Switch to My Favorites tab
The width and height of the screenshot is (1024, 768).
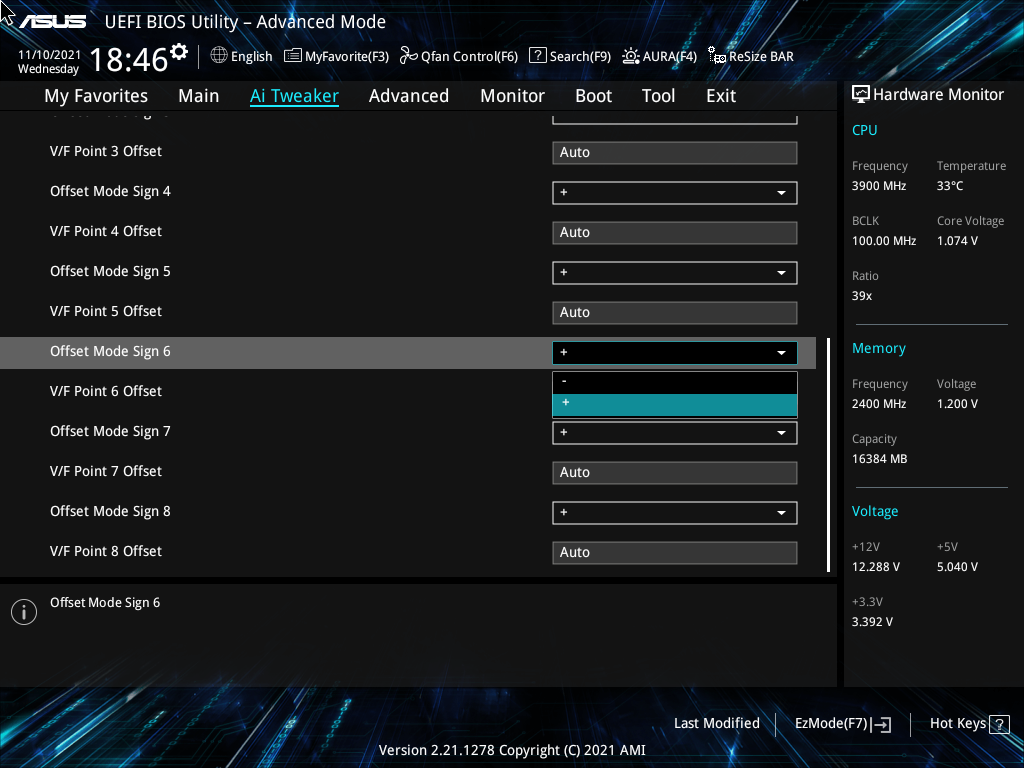coord(96,96)
